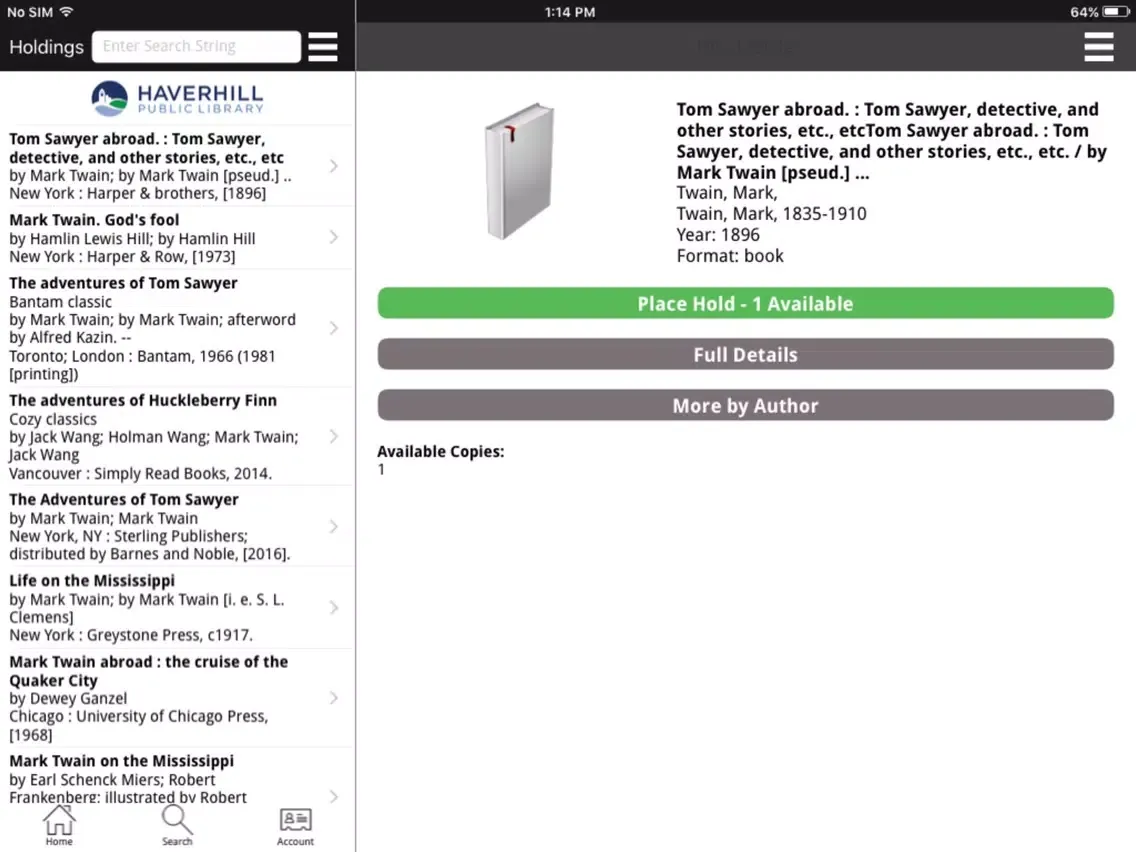
Task: Expand chevron for Sterling Publishers Tom Sawyer
Action: (333, 527)
